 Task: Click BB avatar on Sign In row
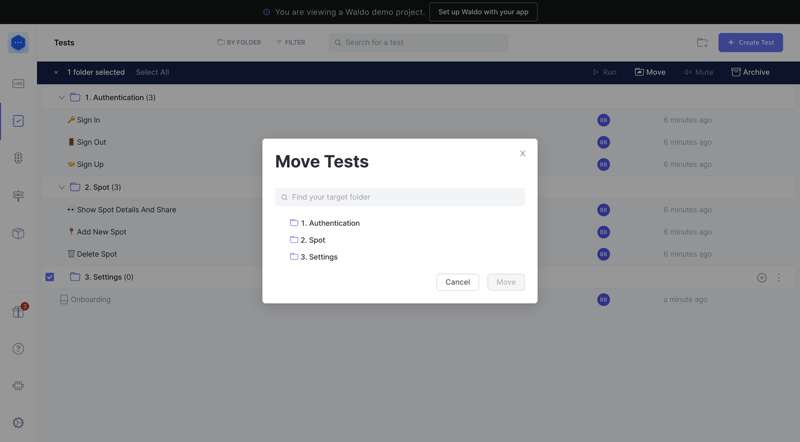[604, 120]
